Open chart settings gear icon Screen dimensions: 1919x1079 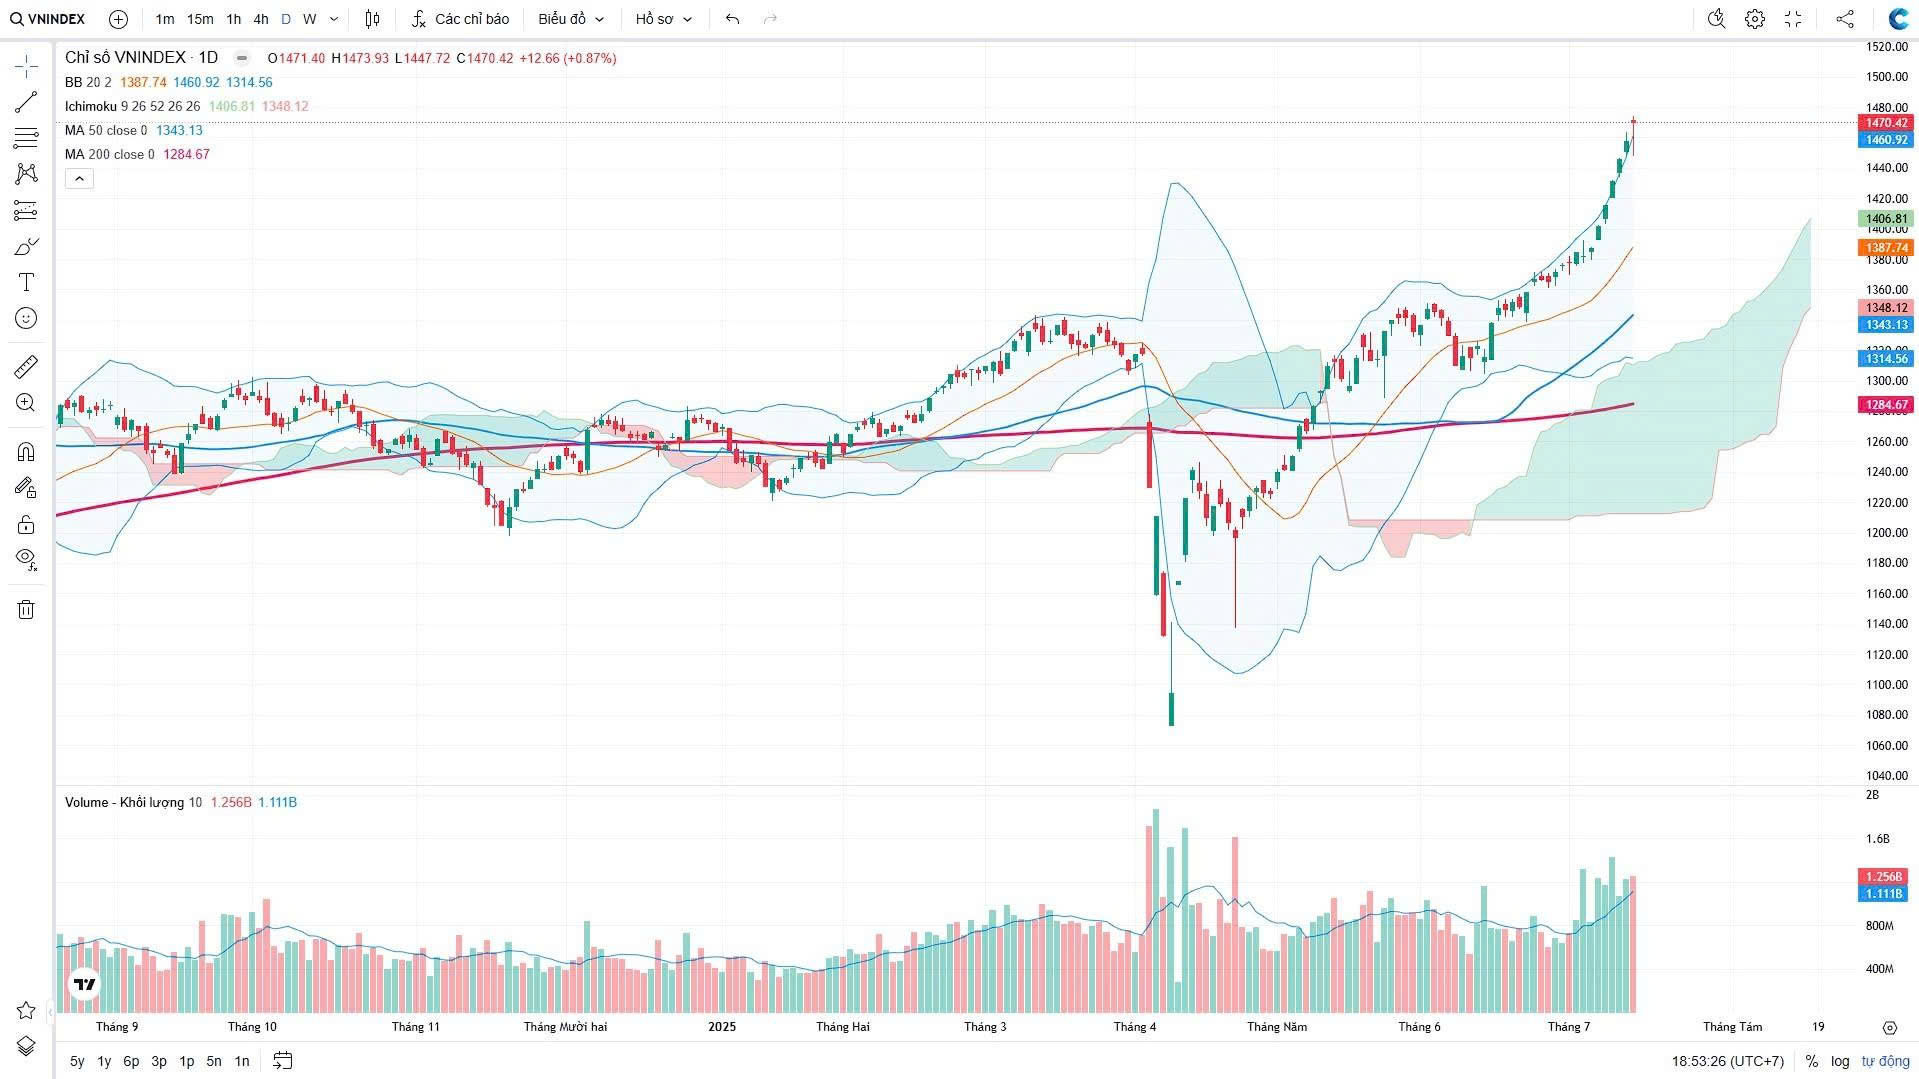(1755, 19)
